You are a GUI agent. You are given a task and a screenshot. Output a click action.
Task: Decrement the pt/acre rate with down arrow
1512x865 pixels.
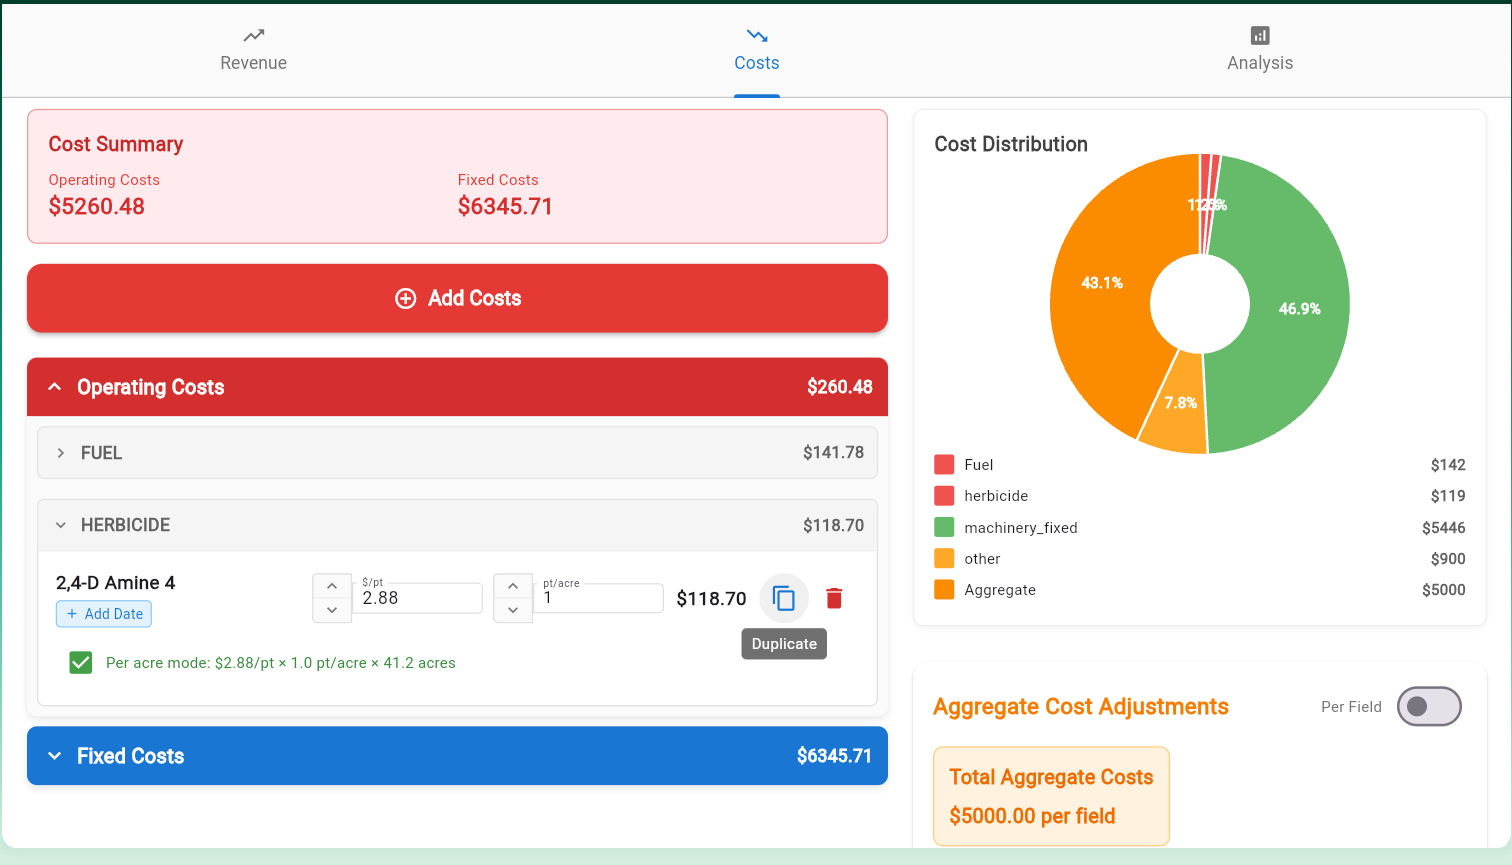[x=513, y=610]
